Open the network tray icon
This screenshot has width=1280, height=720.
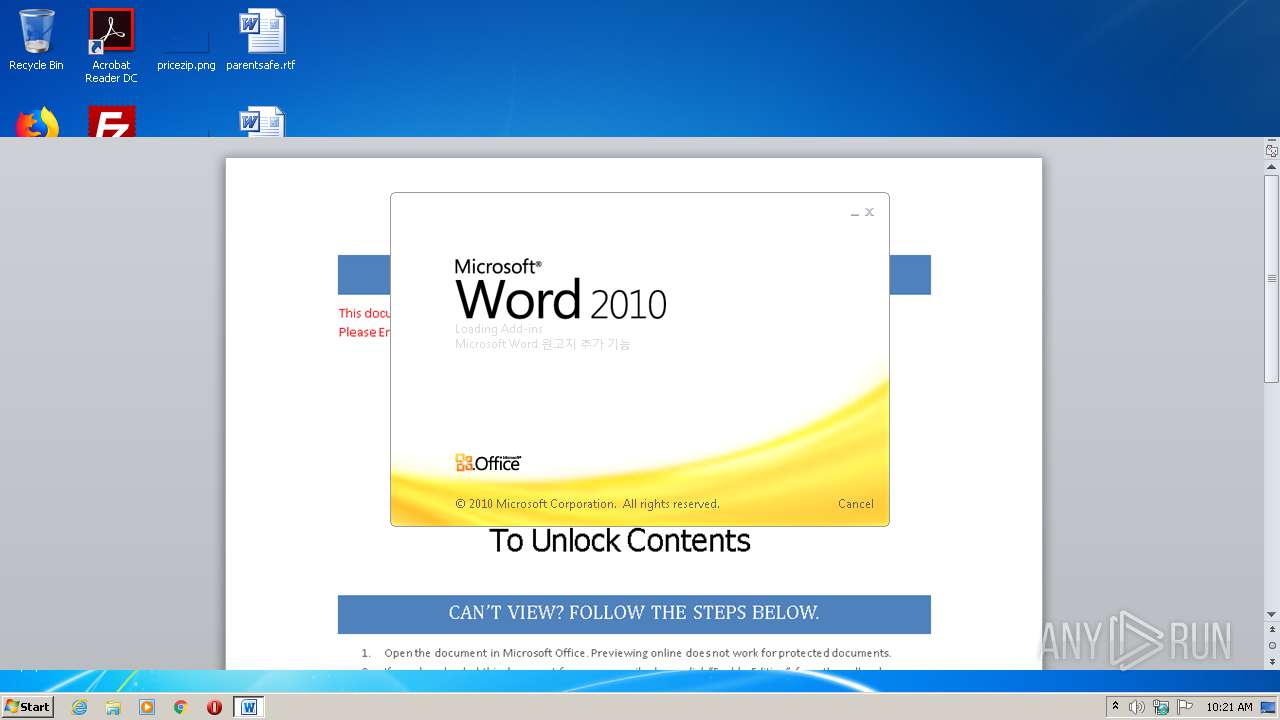1161,707
